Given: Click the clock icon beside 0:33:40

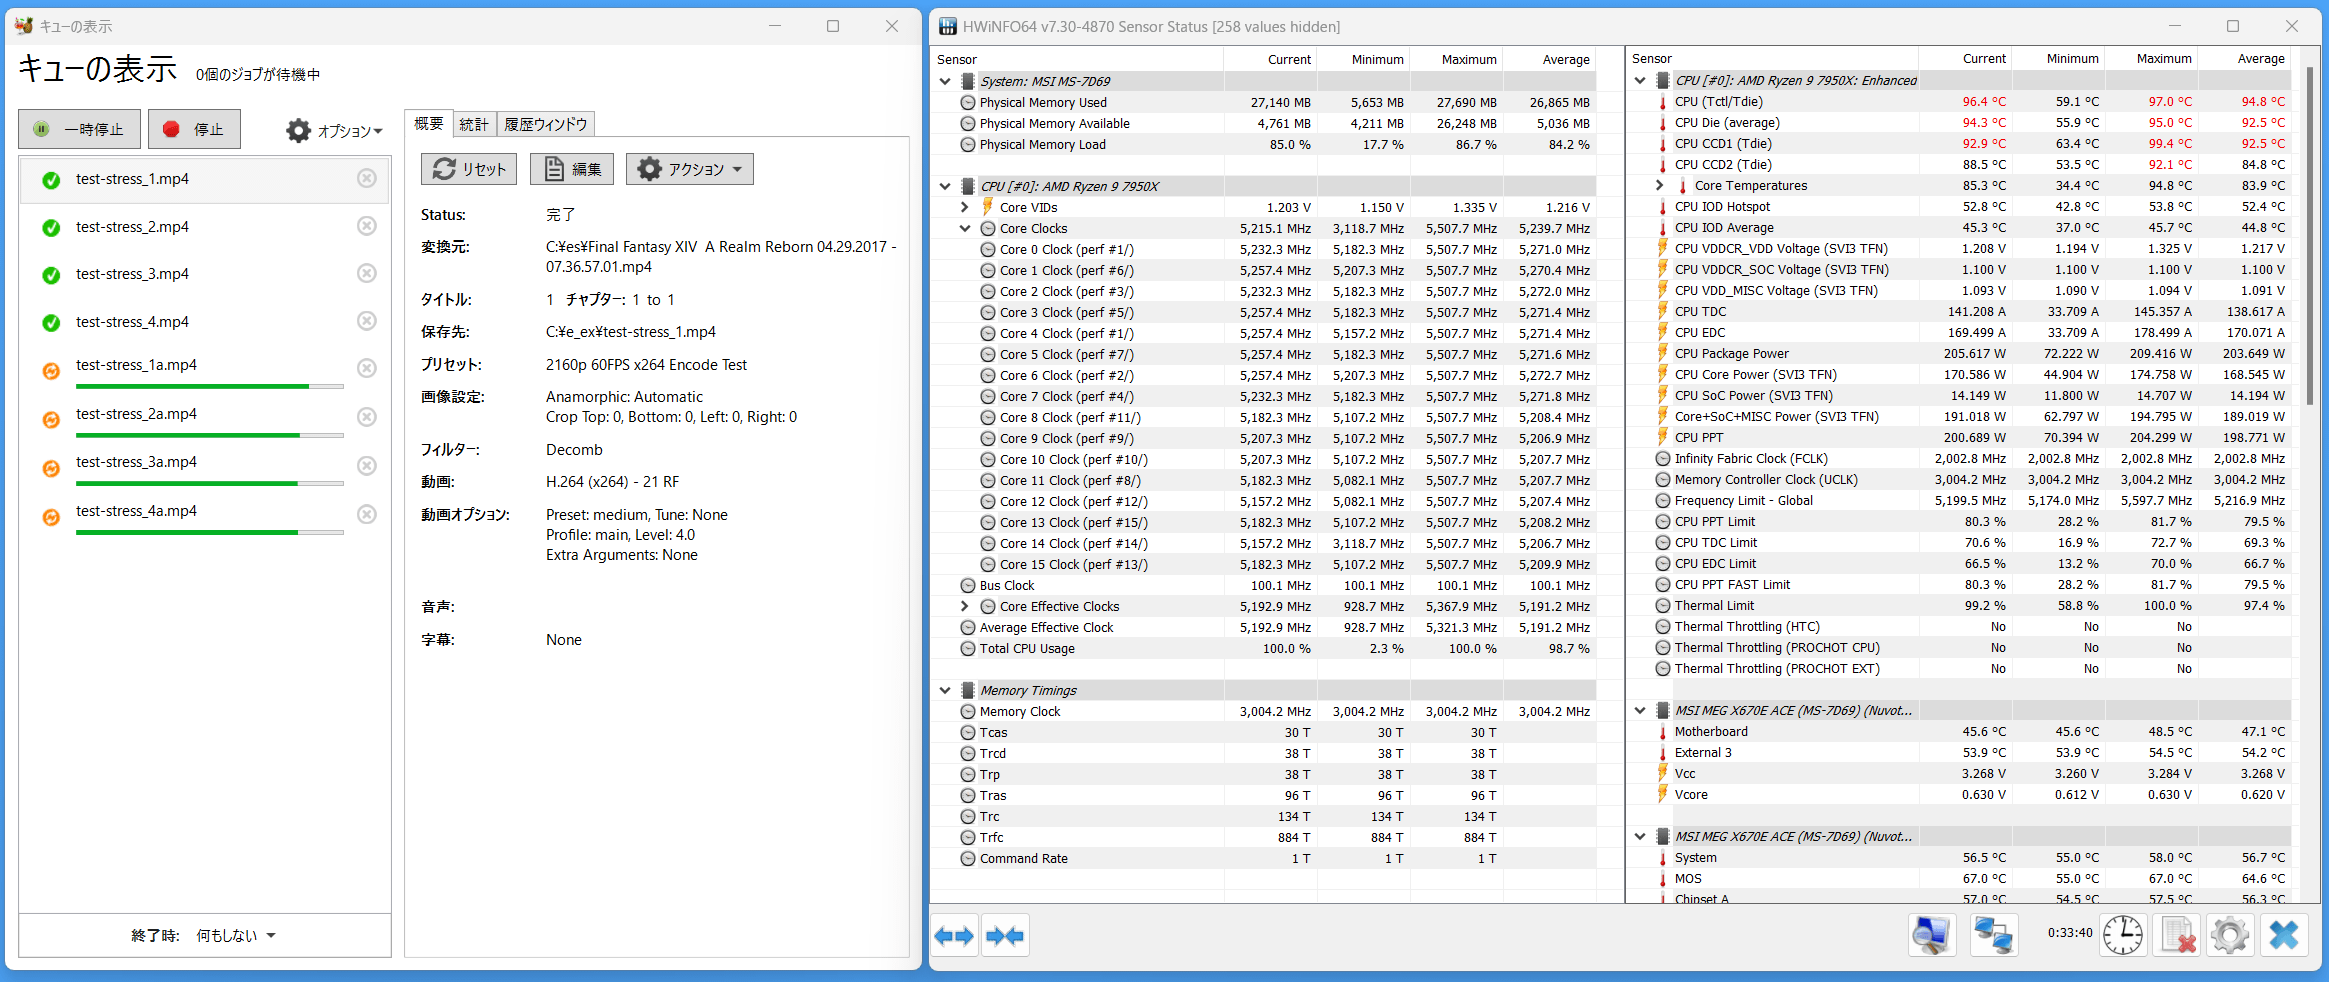Looking at the screenshot, I should [2122, 936].
